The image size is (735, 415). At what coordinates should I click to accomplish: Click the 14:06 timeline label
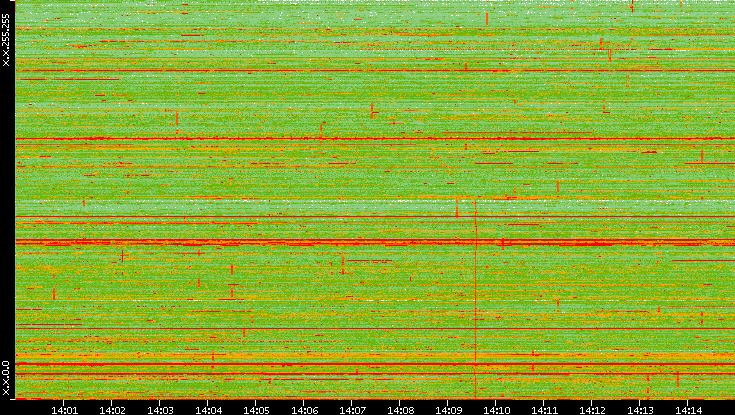[x=304, y=409]
